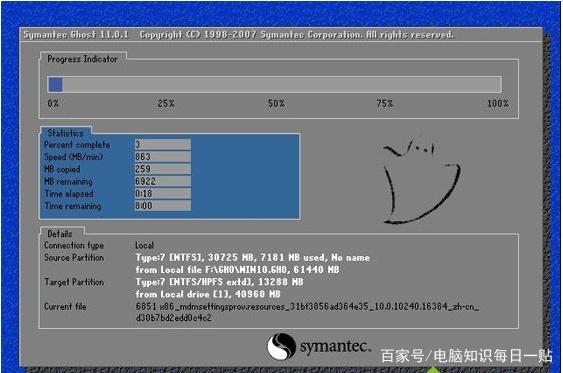Select the Details panel title
Image resolution: width=563 pixels, height=373 pixels.
(x=60, y=234)
